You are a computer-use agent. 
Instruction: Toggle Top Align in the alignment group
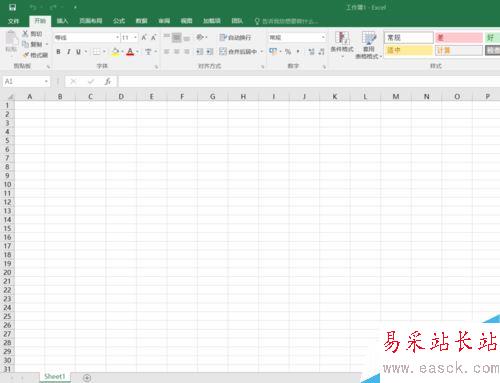click(167, 37)
